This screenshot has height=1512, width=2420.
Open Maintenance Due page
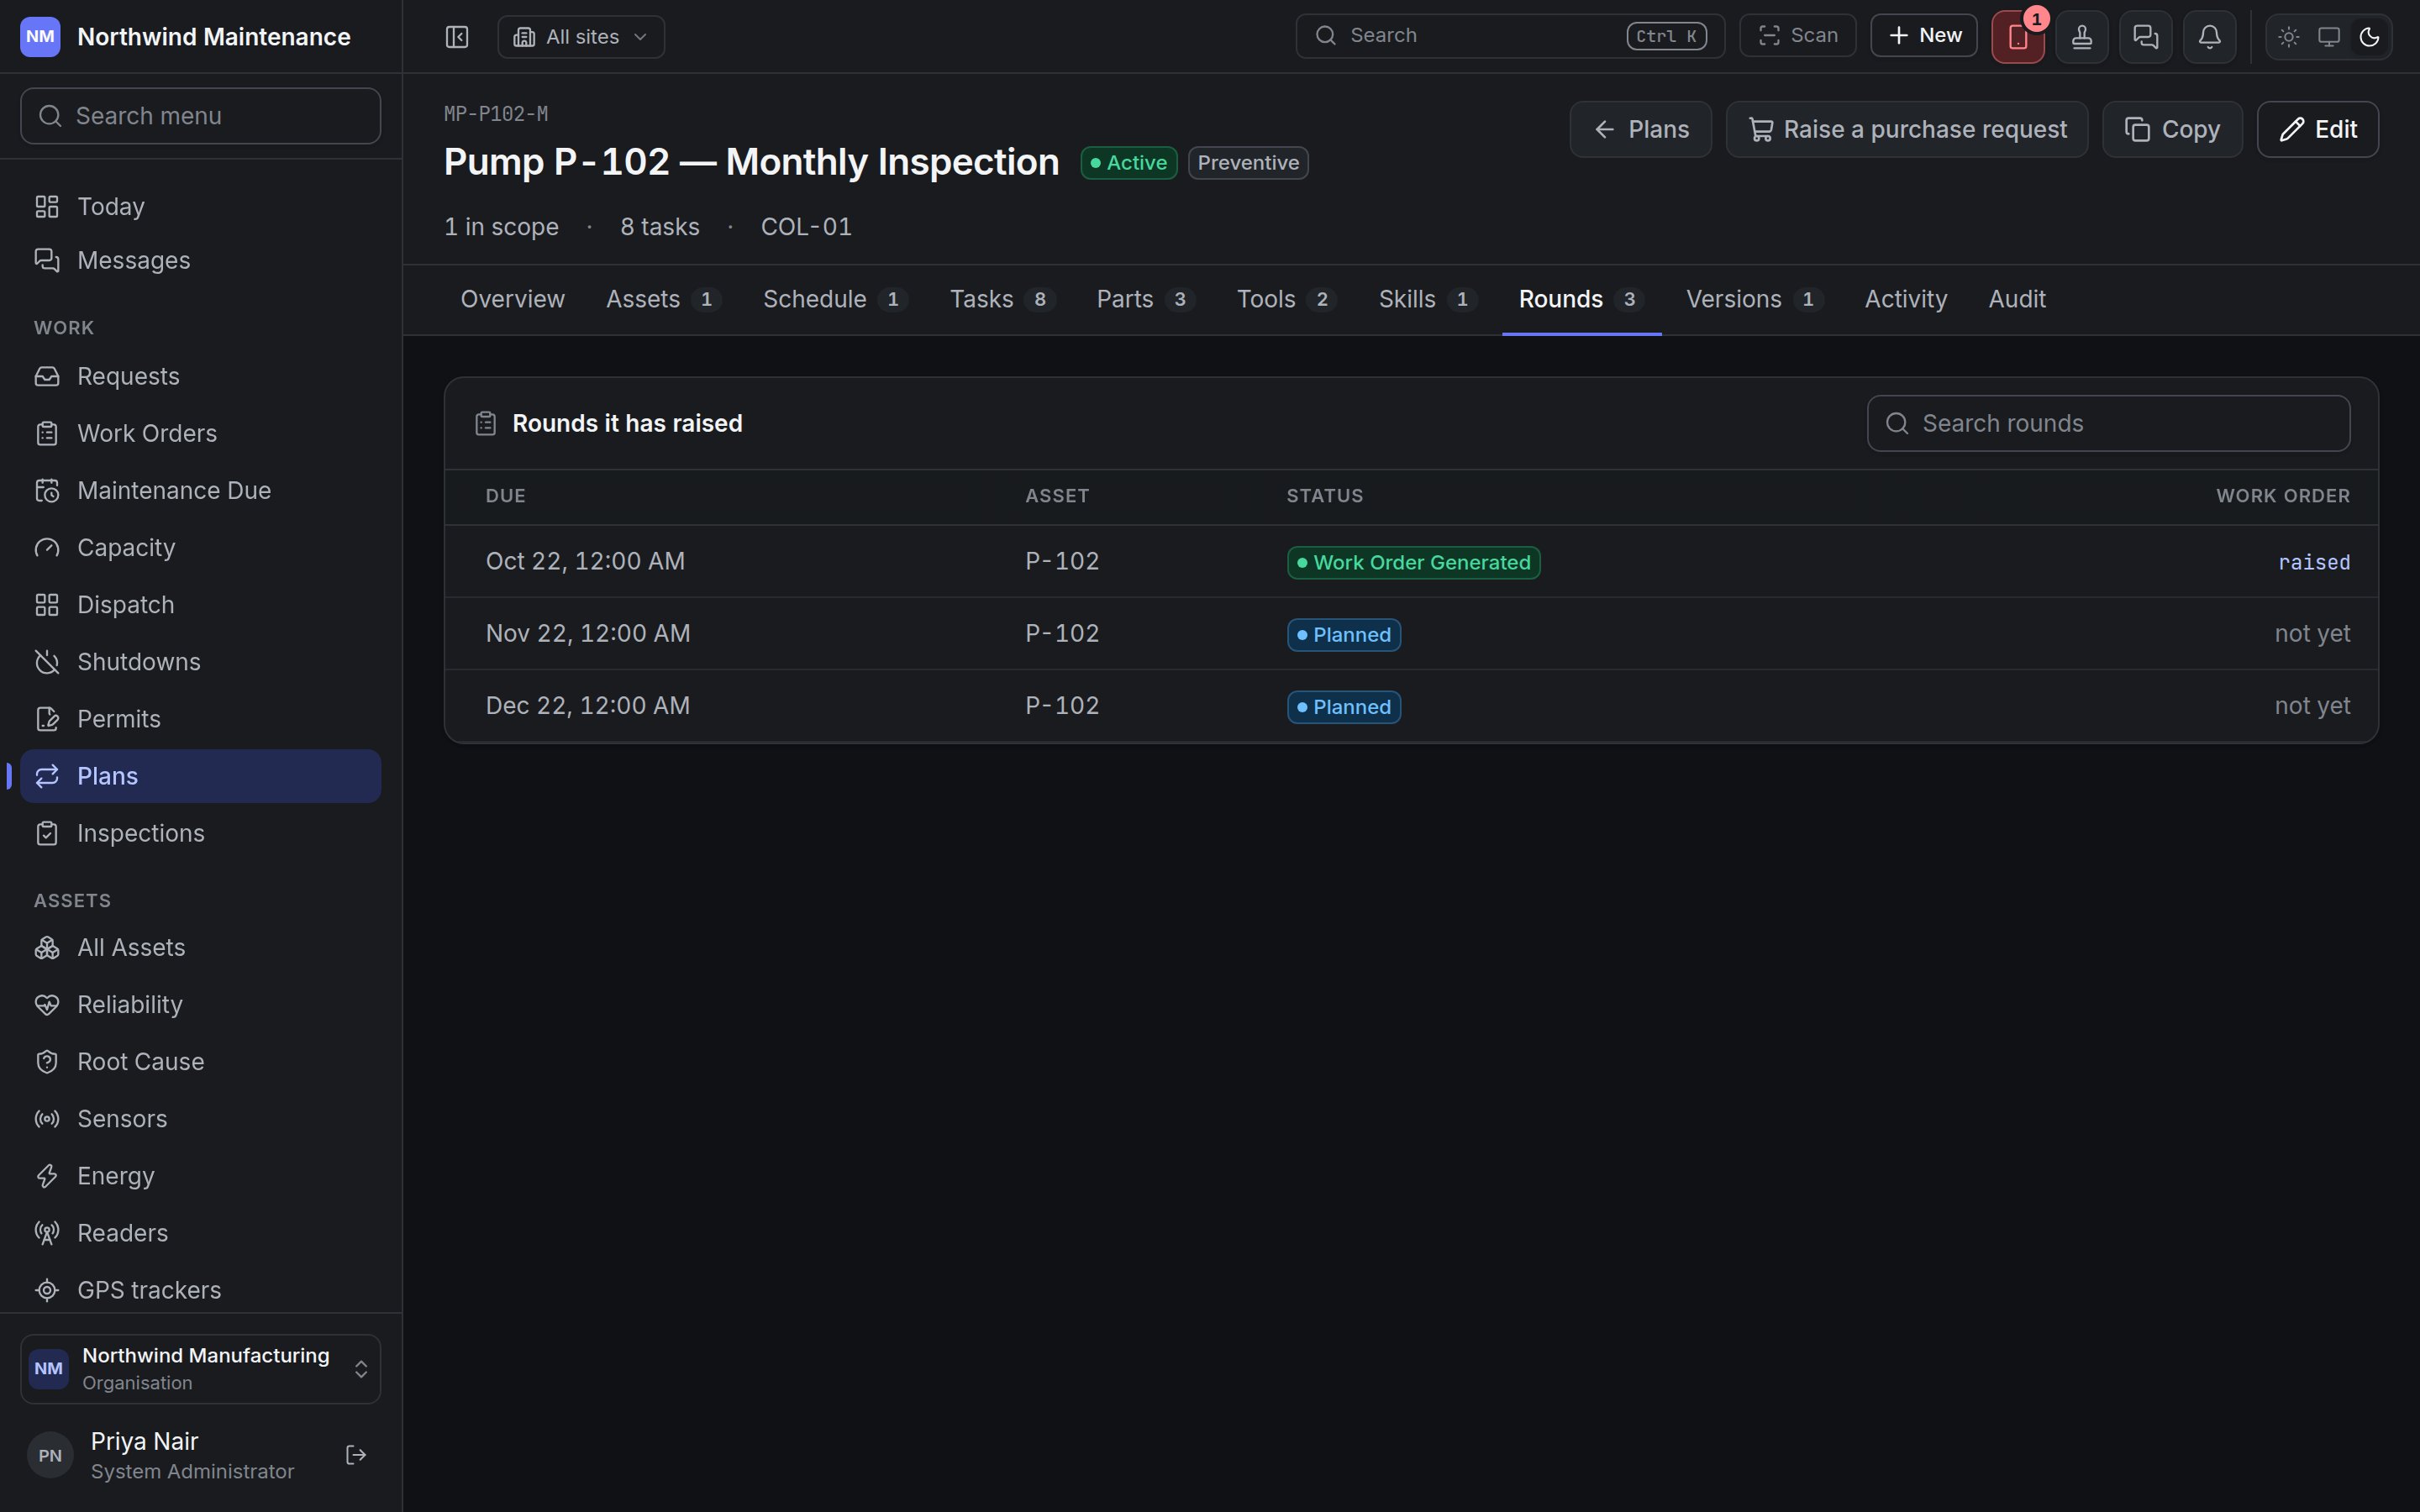(200, 490)
